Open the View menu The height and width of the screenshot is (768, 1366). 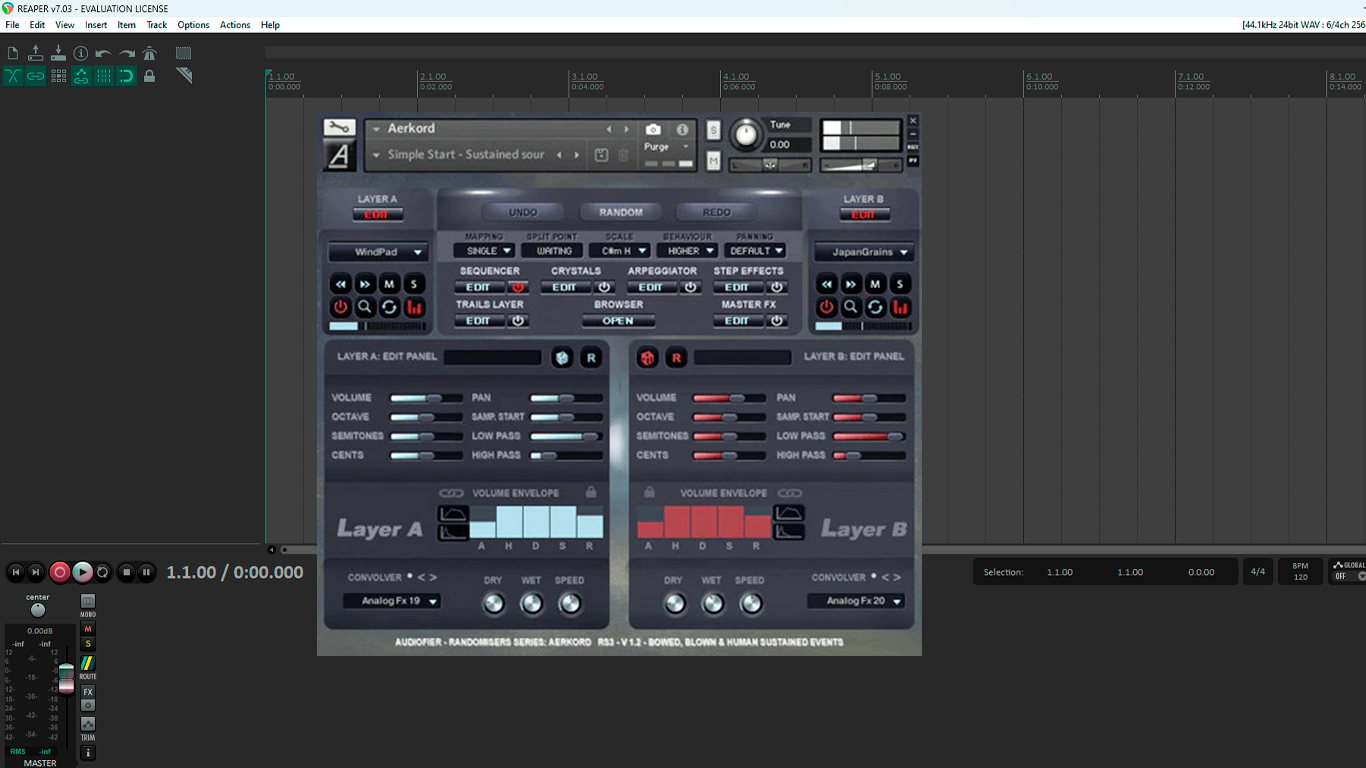point(65,25)
